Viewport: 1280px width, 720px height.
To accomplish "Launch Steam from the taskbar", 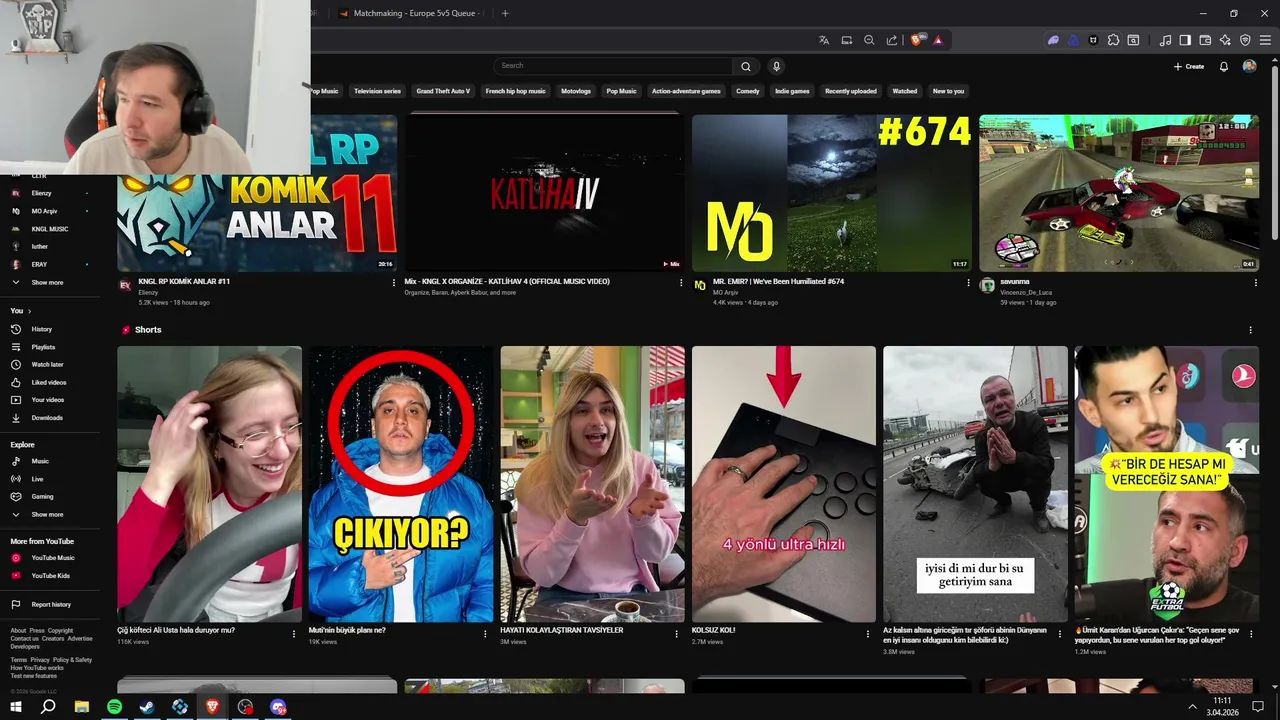I will [147, 706].
